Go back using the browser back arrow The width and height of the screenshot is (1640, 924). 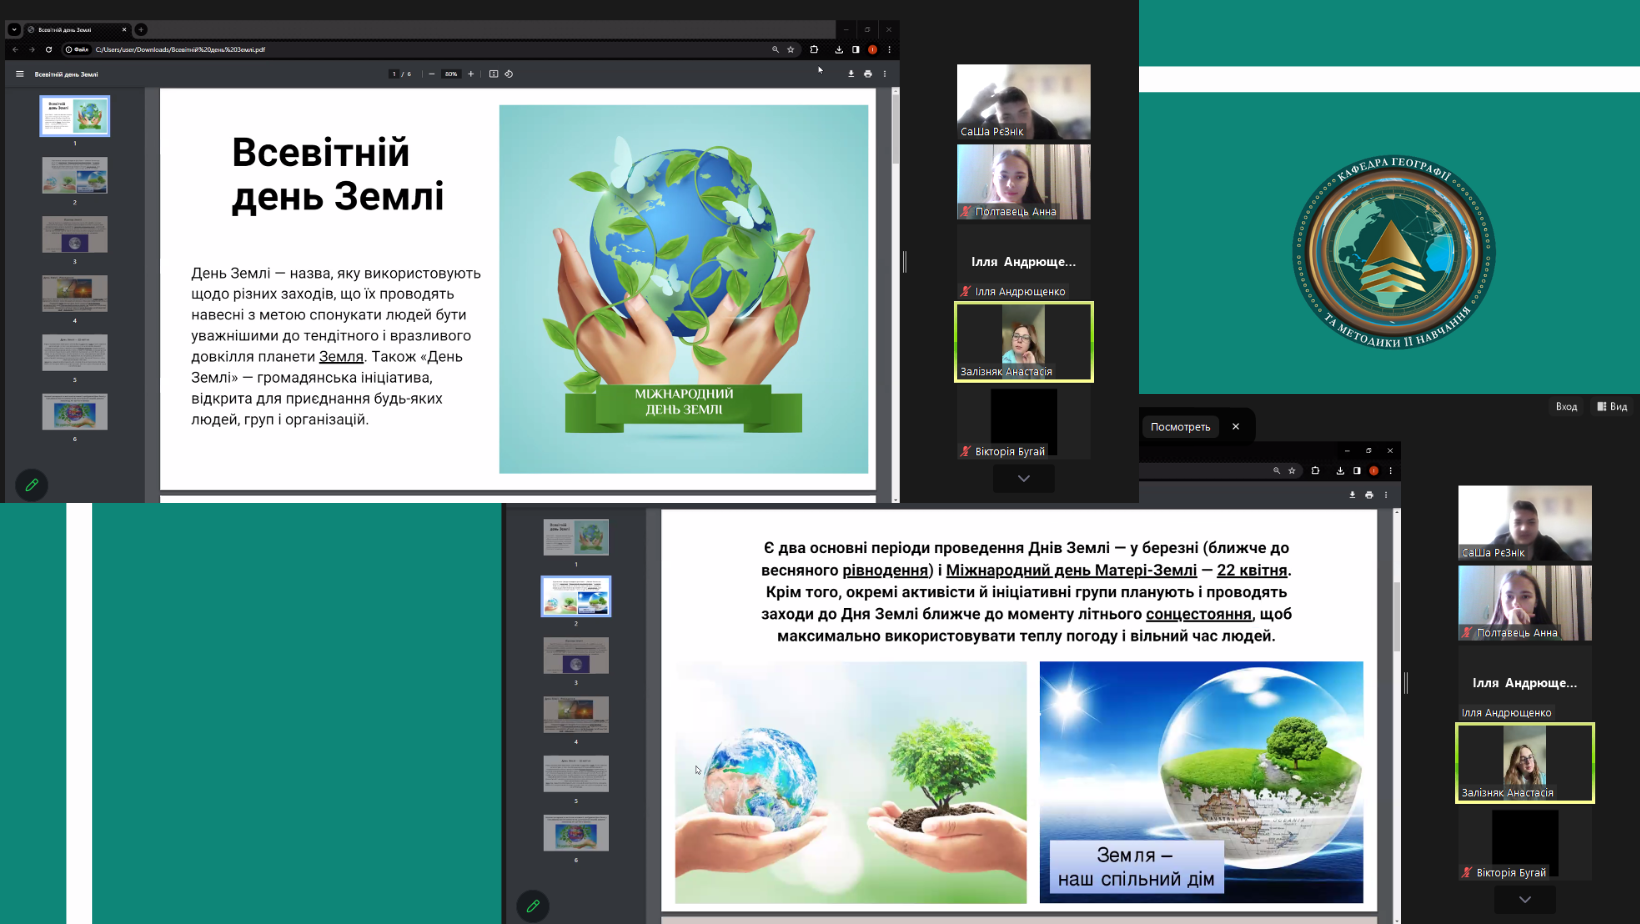tap(15, 49)
